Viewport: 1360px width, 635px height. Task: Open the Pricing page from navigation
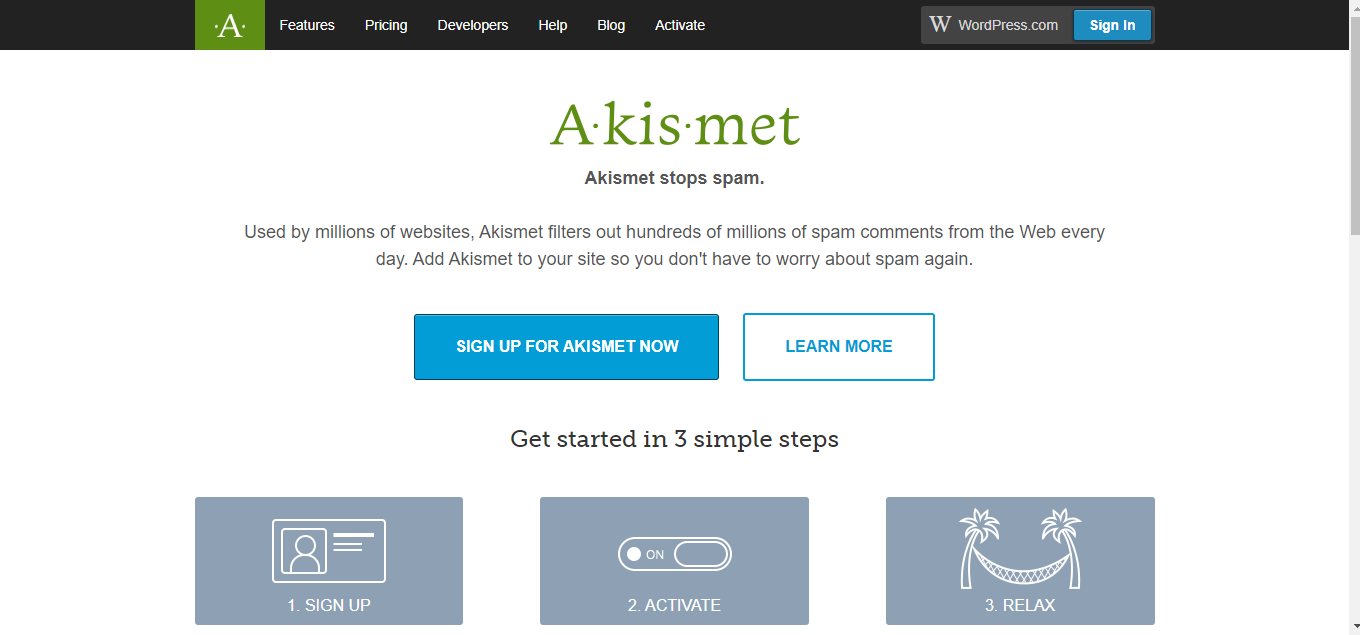point(386,25)
